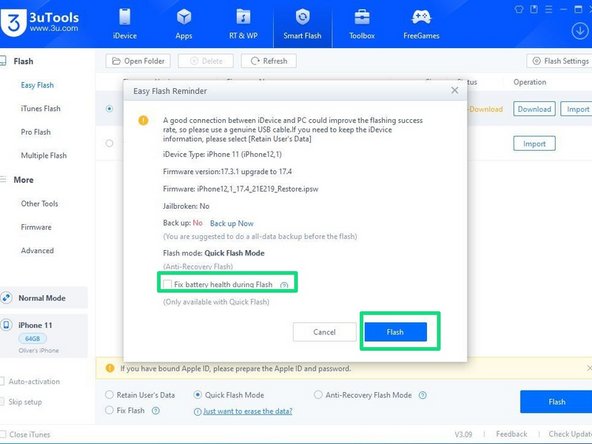The height and width of the screenshot is (444, 592).
Task: Click Cancel in the reminder dialog
Action: (324, 332)
